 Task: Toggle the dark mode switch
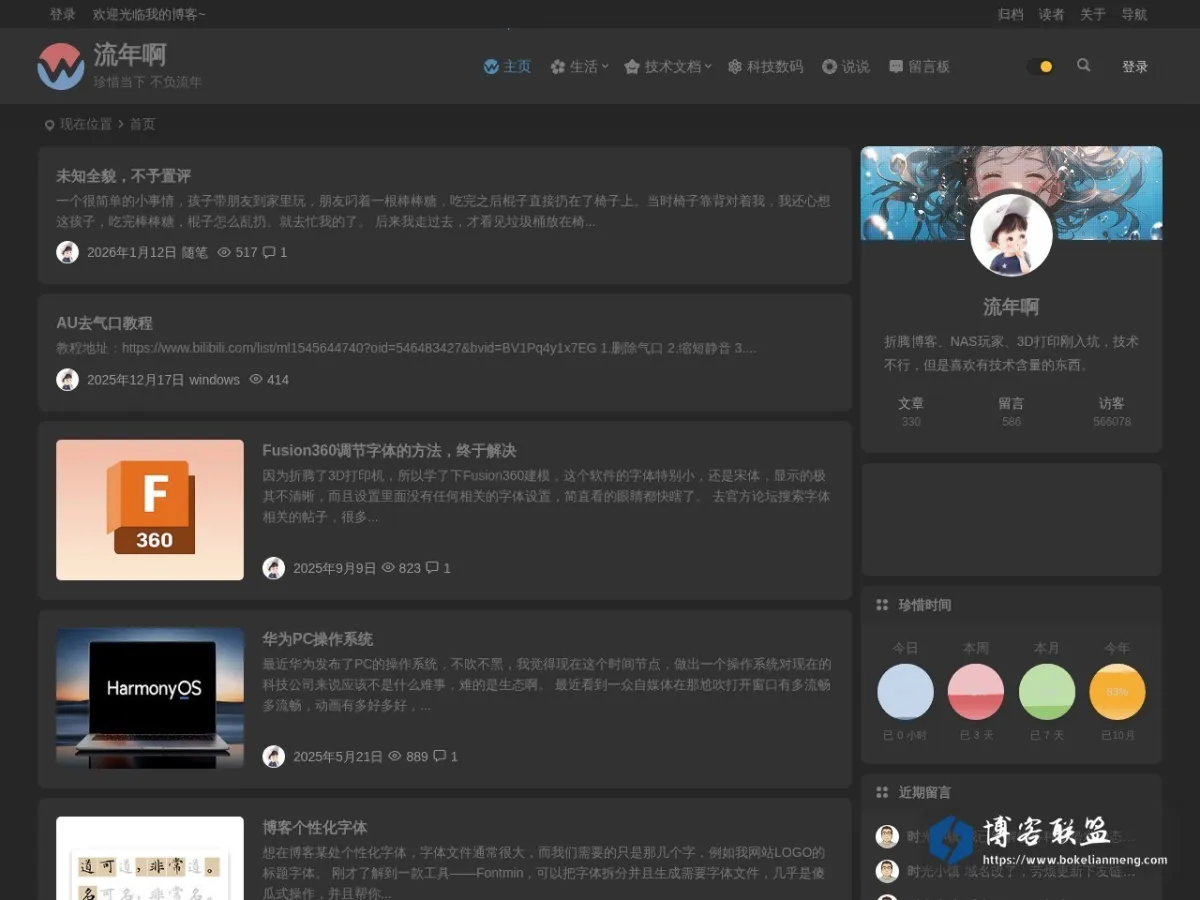point(1041,67)
